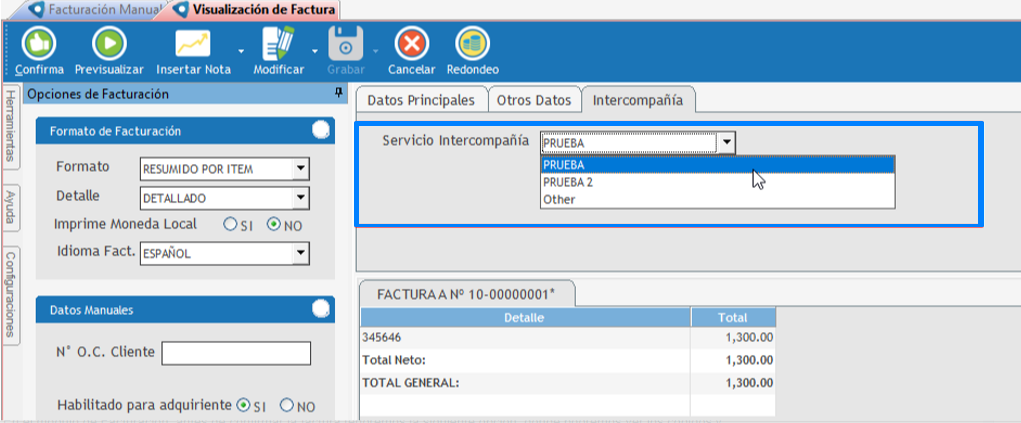The height and width of the screenshot is (423, 1021).
Task: Select NO for Imprime Moneda Local
Action: 274,225
